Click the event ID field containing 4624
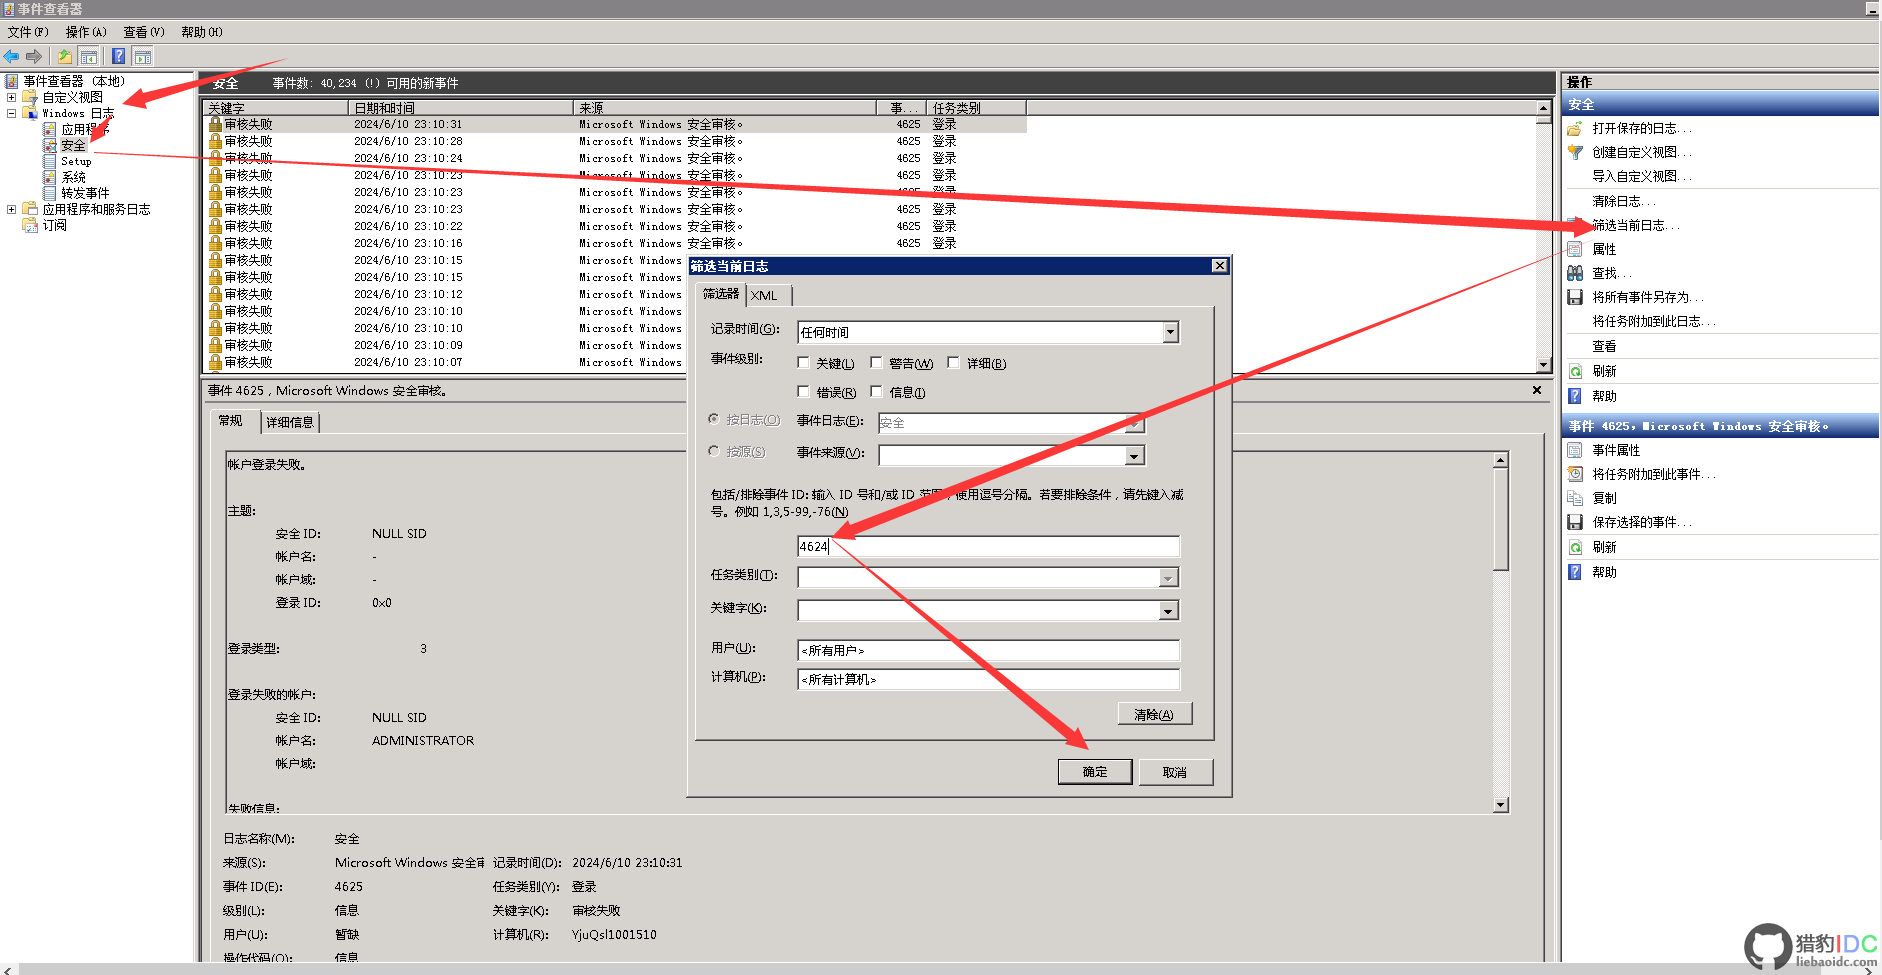Image resolution: width=1882 pixels, height=975 pixels. click(988, 546)
